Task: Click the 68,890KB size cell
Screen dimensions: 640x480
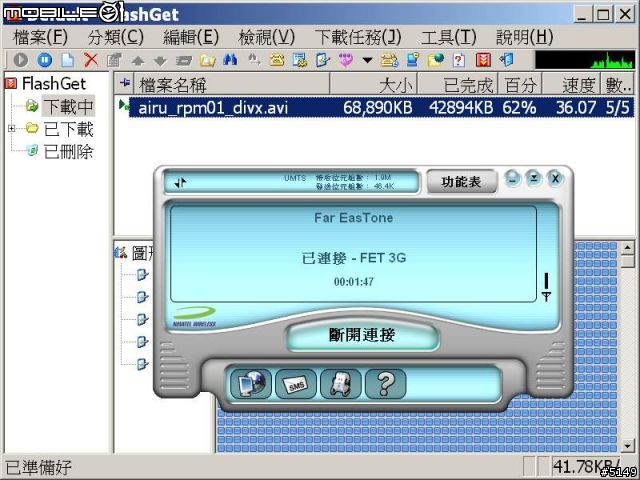Action: click(377, 108)
